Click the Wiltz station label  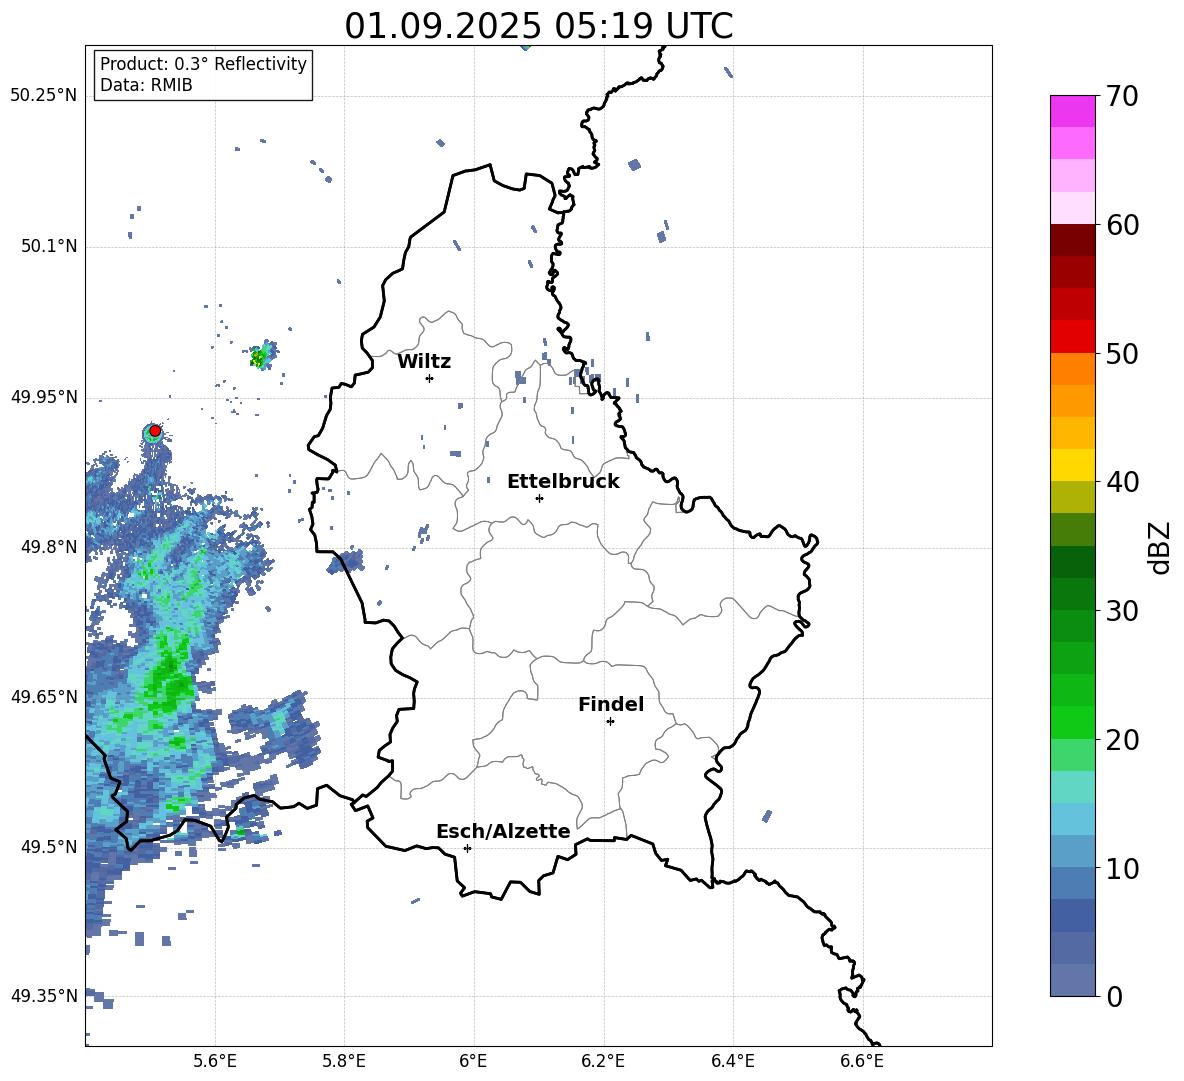[424, 362]
